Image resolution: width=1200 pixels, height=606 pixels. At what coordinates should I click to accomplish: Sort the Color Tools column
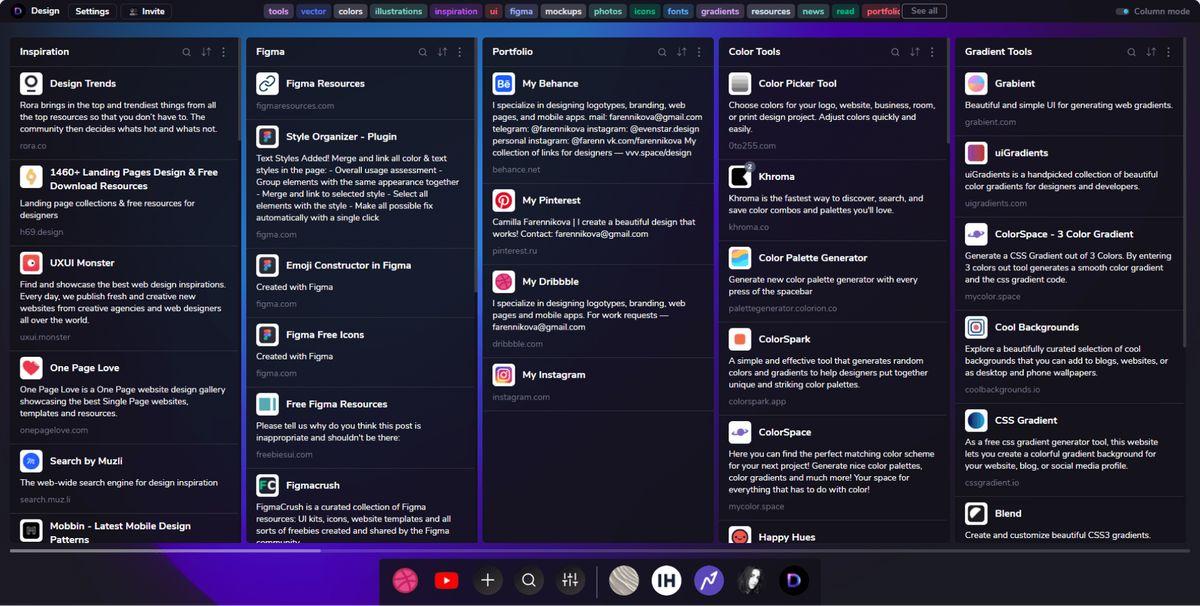tap(914, 52)
